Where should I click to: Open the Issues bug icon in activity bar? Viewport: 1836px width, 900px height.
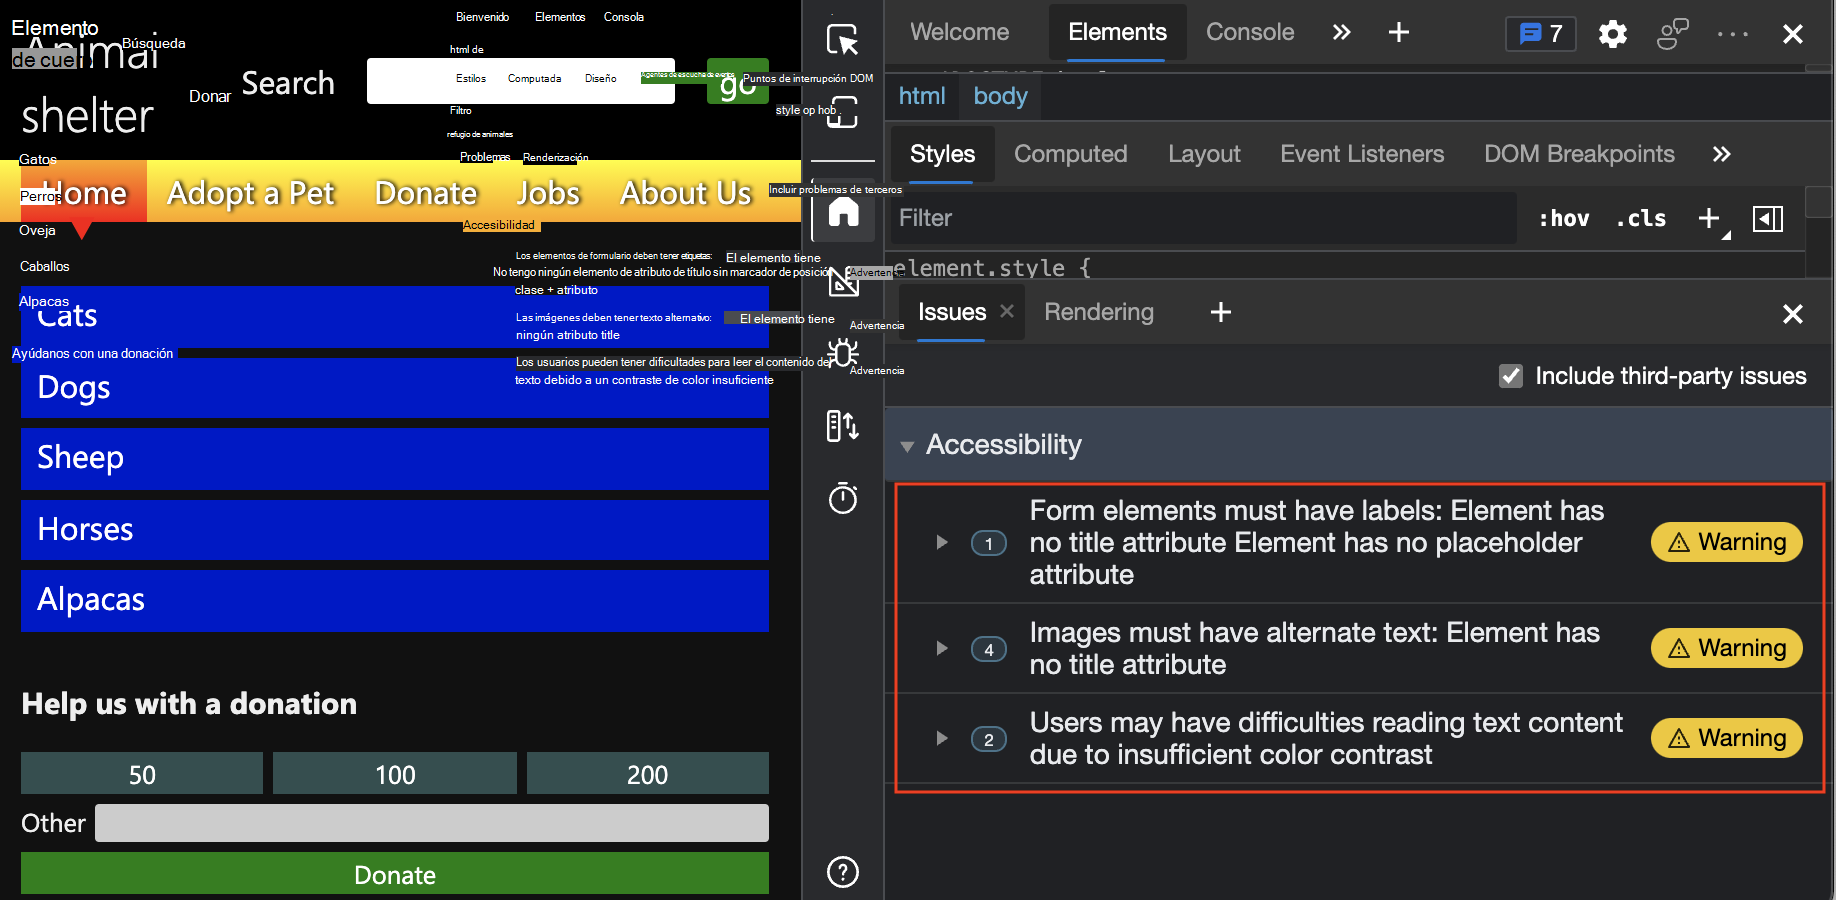843,353
